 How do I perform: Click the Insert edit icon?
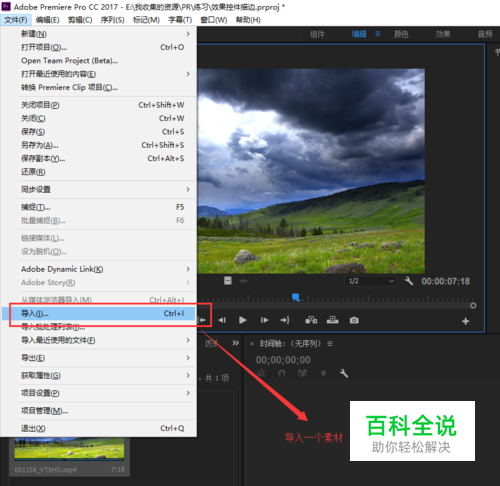[x=311, y=320]
